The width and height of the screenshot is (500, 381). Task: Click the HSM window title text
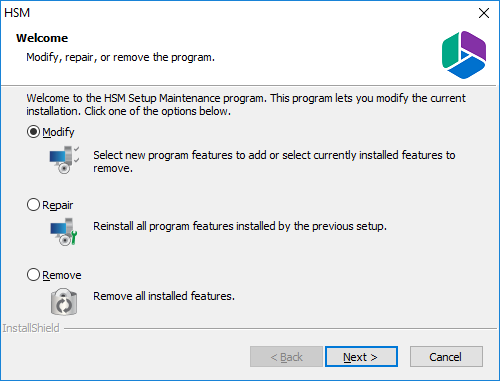[x=17, y=13]
